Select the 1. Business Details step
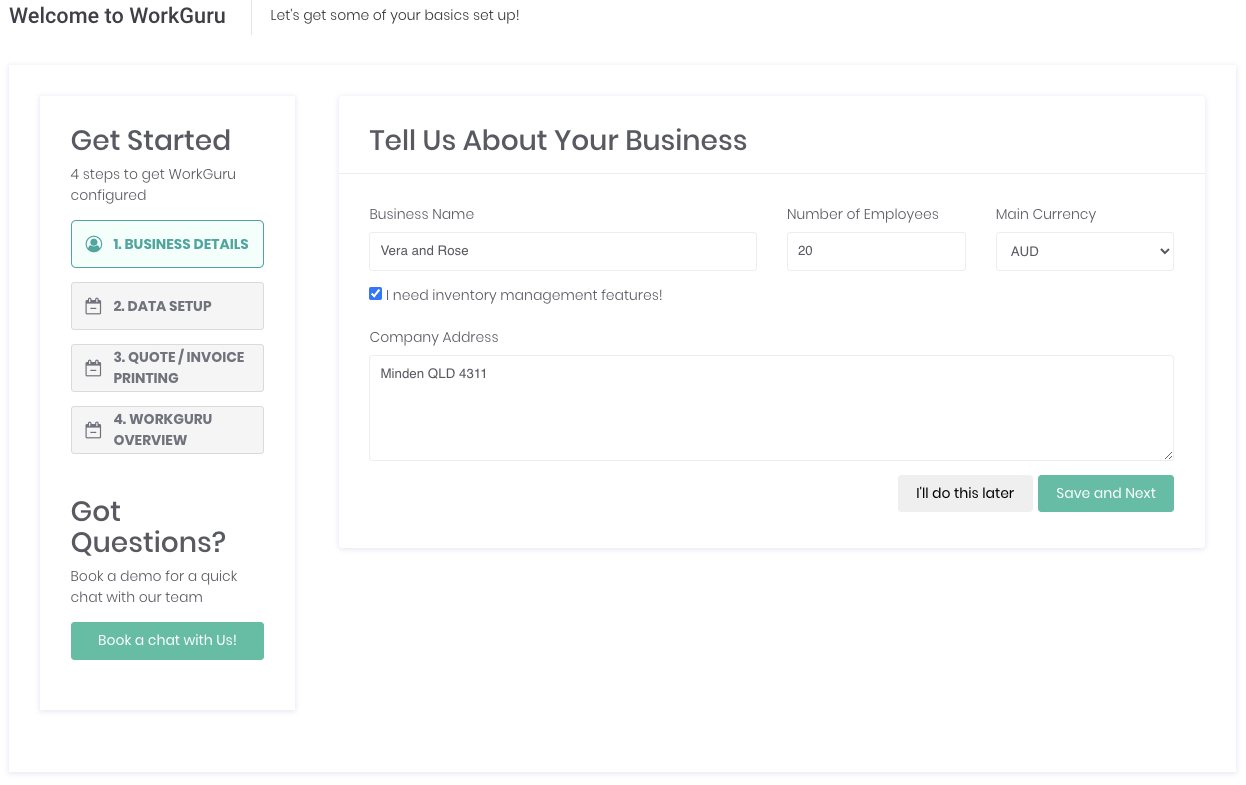This screenshot has width=1246, height=785. pyautogui.click(x=167, y=244)
